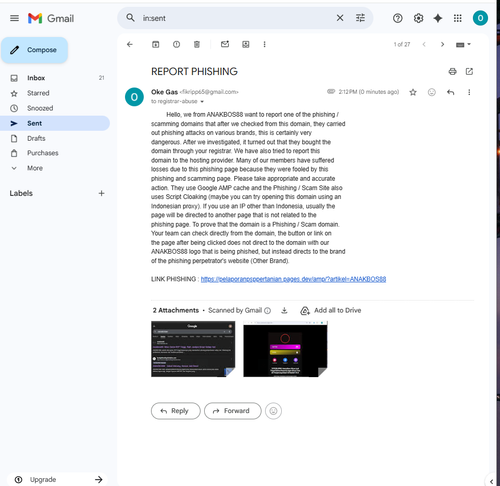Open the Google search screenshot attachment

pyautogui.click(x=193, y=349)
